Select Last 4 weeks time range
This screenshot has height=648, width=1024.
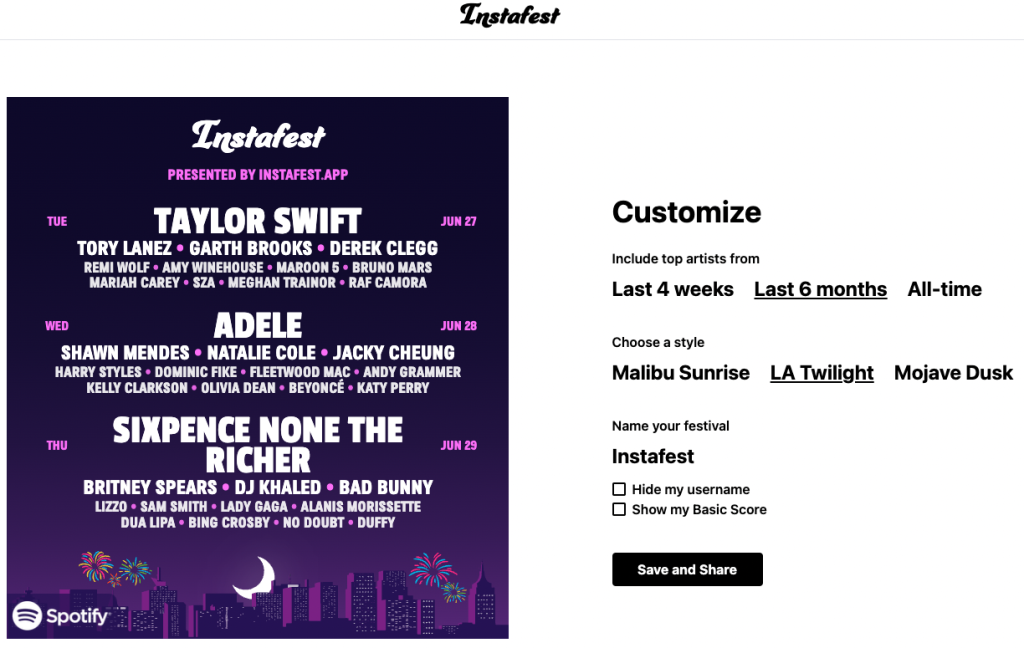tap(672, 289)
